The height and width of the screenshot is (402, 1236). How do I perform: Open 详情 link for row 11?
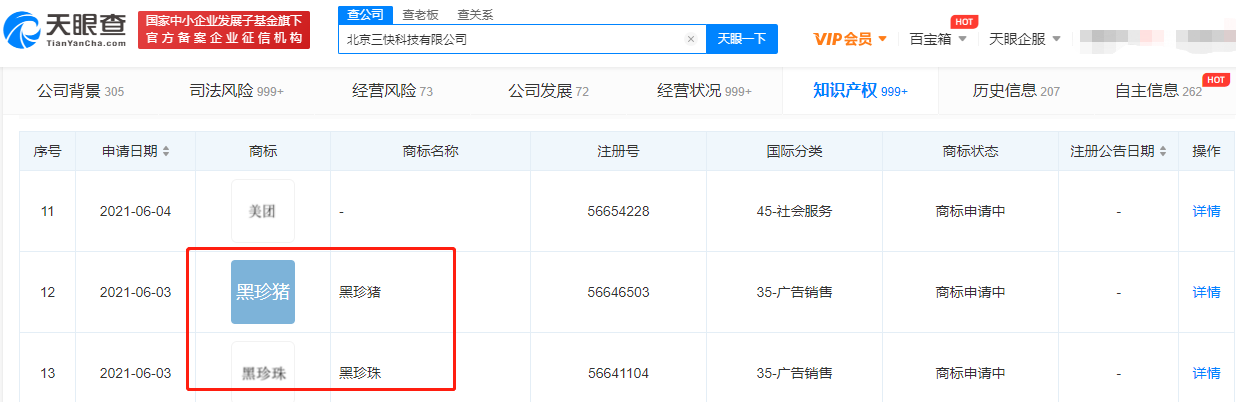point(1206,211)
